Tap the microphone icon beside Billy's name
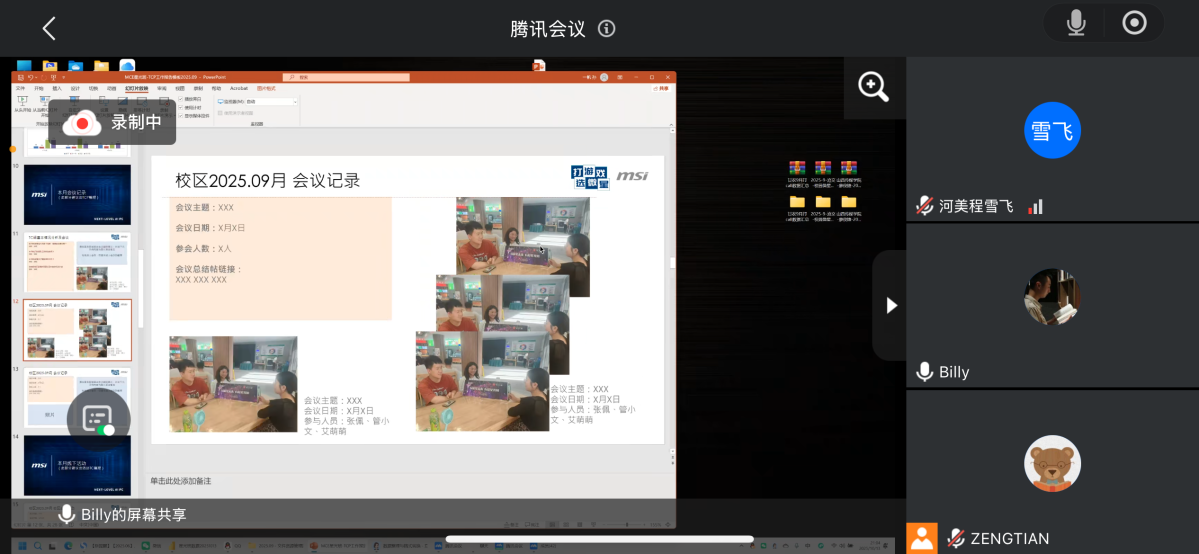The height and width of the screenshot is (554, 1199). click(925, 372)
